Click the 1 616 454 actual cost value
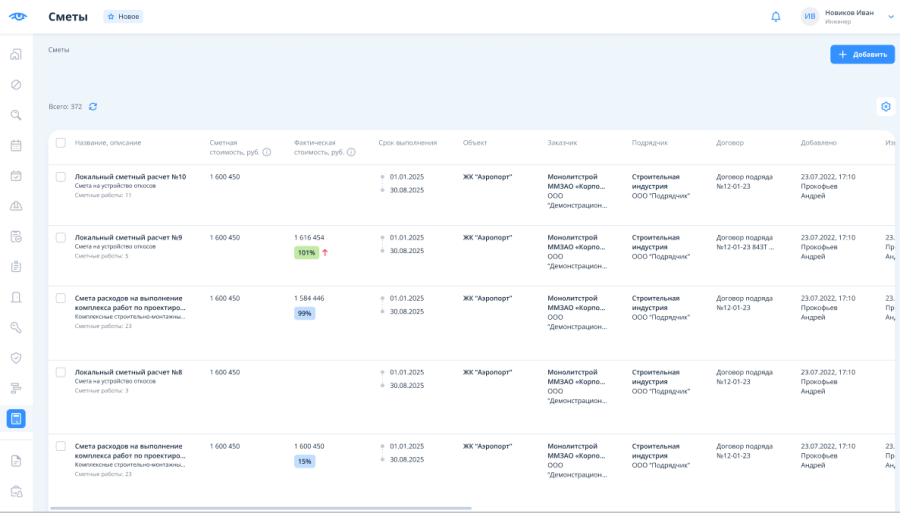This screenshot has height=513, width=900. [x=309, y=238]
